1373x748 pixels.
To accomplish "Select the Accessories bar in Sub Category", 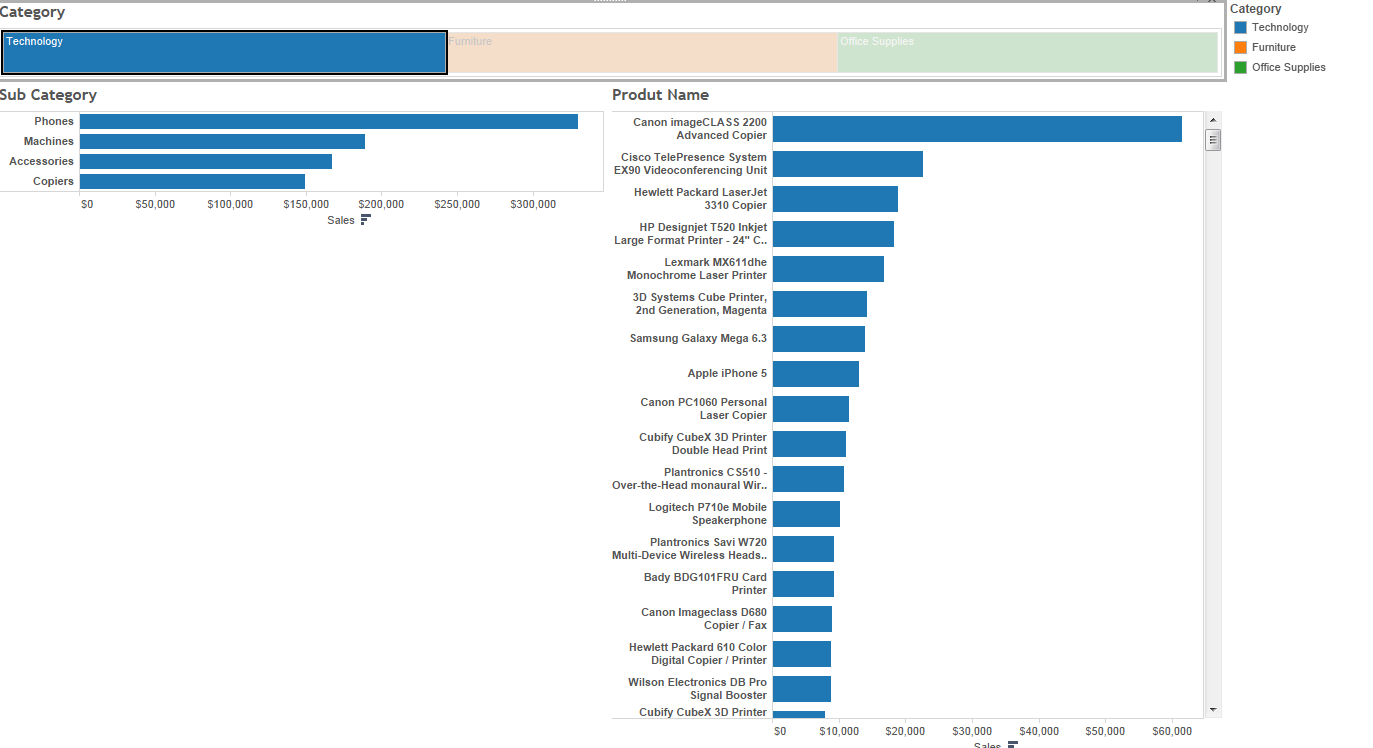I will pyautogui.click(x=206, y=161).
